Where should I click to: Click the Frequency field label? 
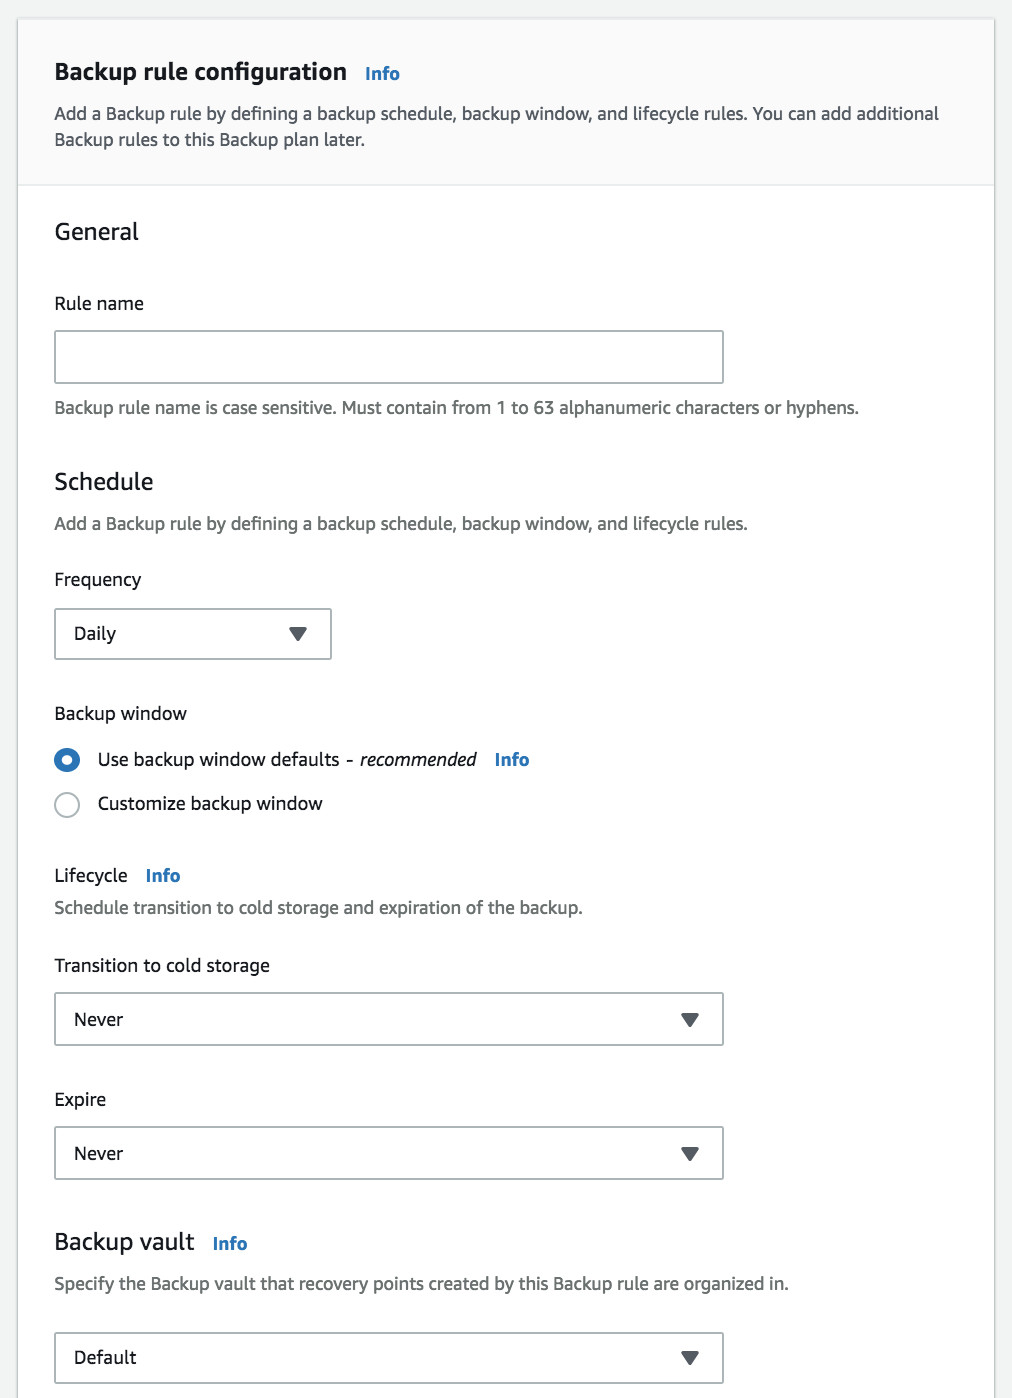[98, 580]
